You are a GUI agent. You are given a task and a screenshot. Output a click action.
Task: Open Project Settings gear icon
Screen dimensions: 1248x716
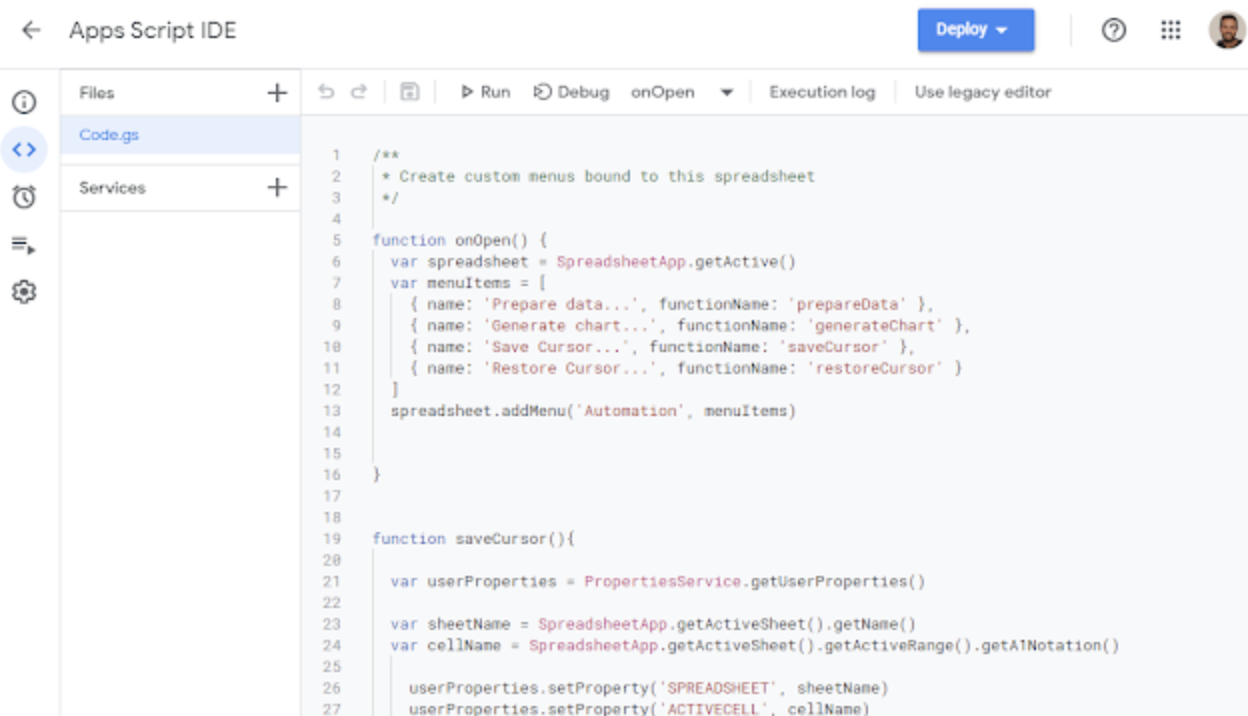24,292
